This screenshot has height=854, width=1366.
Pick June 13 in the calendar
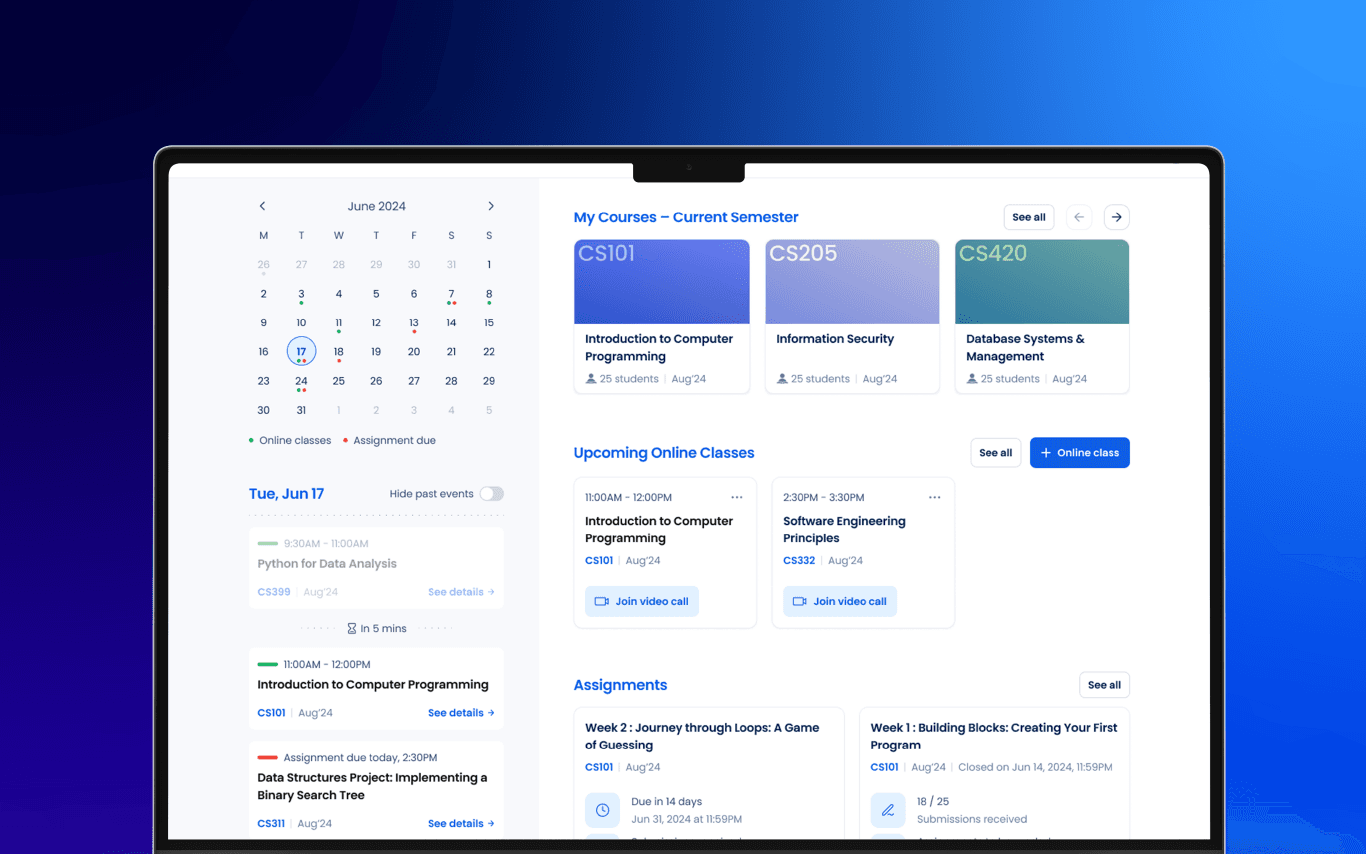click(414, 323)
